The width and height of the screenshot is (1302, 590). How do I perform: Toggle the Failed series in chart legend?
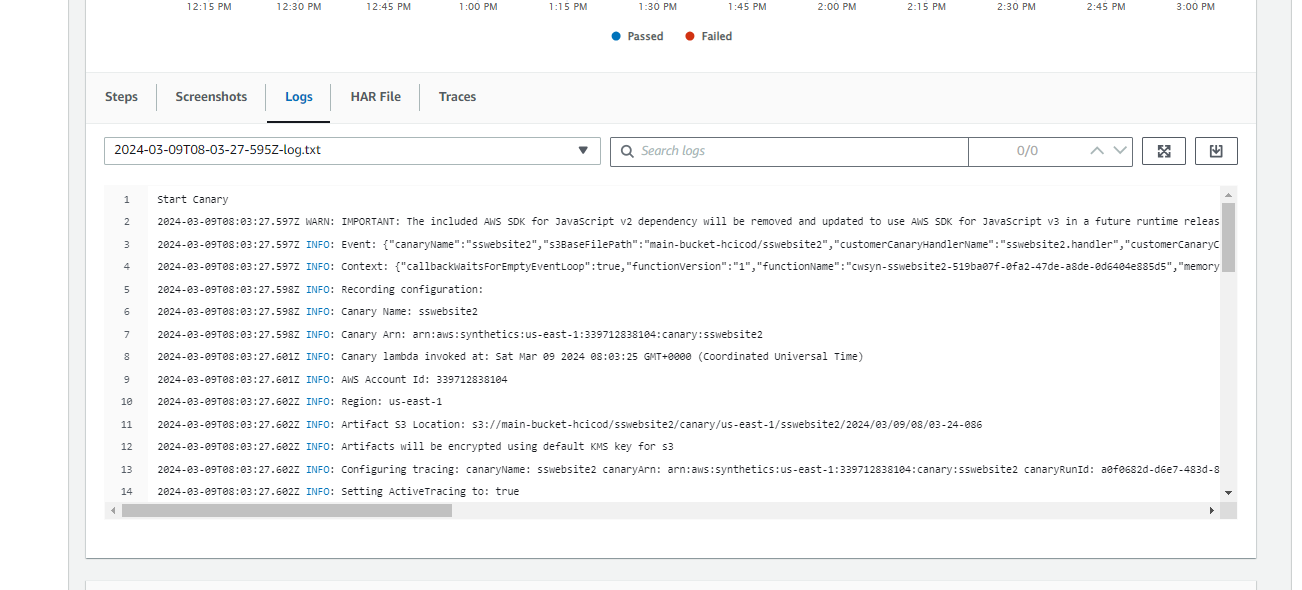click(708, 36)
